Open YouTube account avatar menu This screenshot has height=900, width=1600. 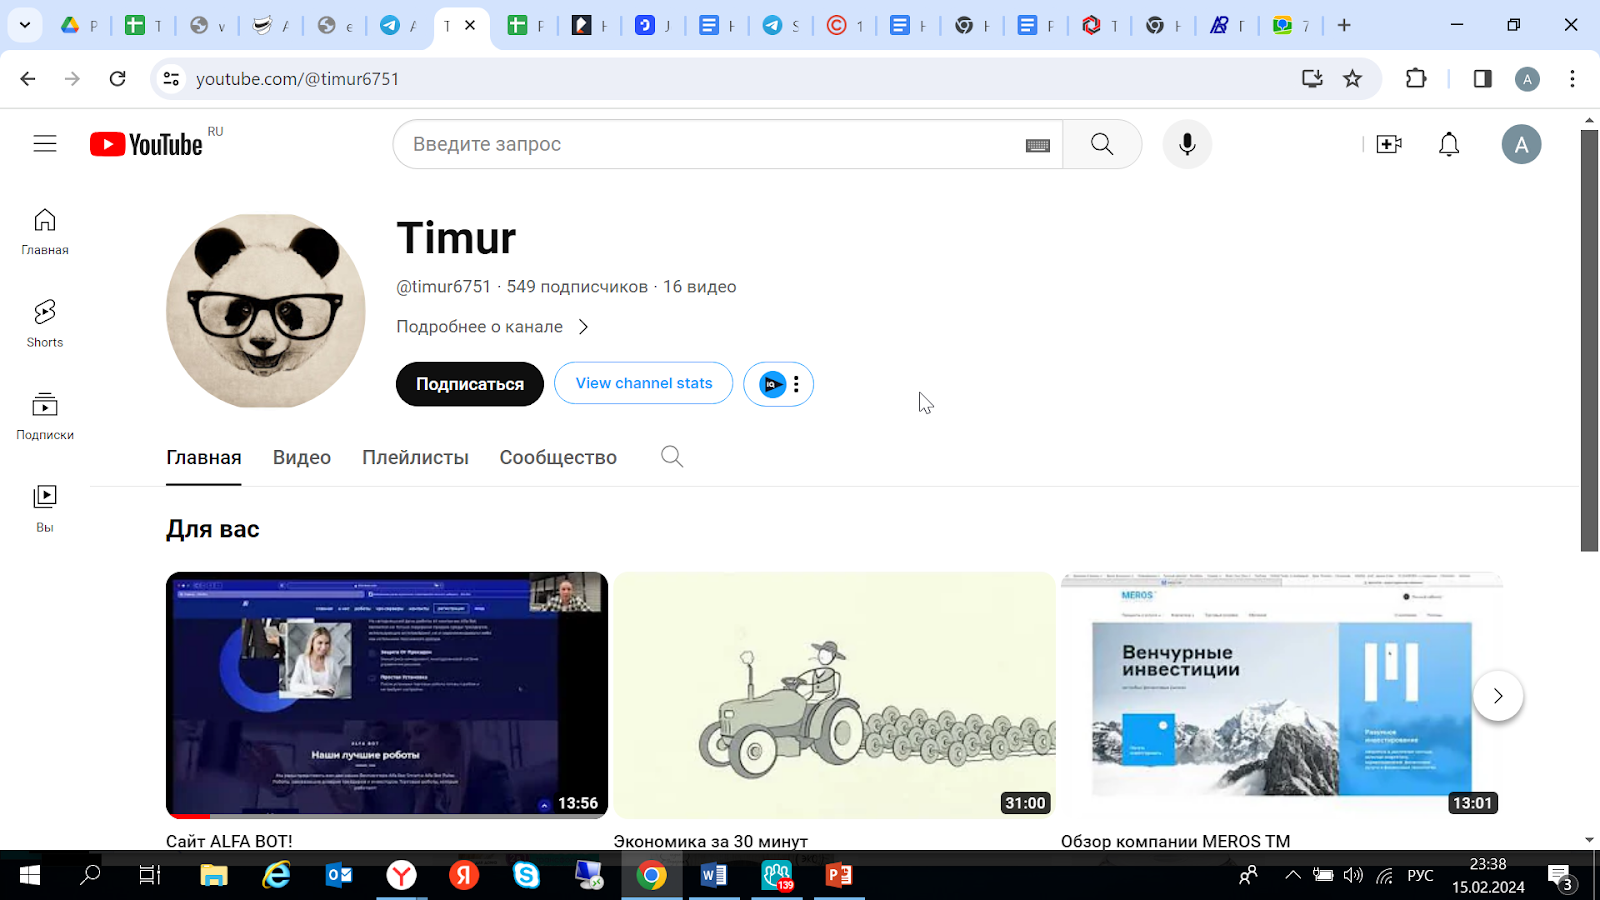[1521, 144]
